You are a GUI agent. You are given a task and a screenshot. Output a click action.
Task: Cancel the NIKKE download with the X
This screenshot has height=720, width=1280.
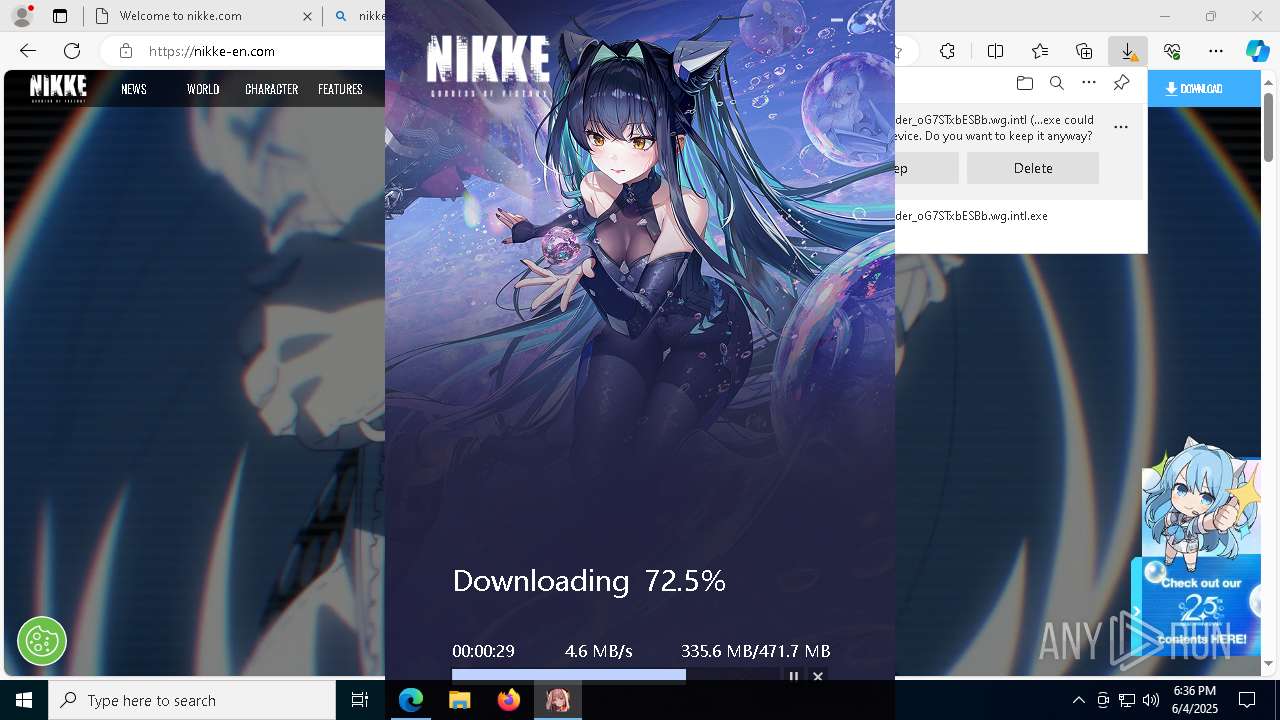point(818,676)
